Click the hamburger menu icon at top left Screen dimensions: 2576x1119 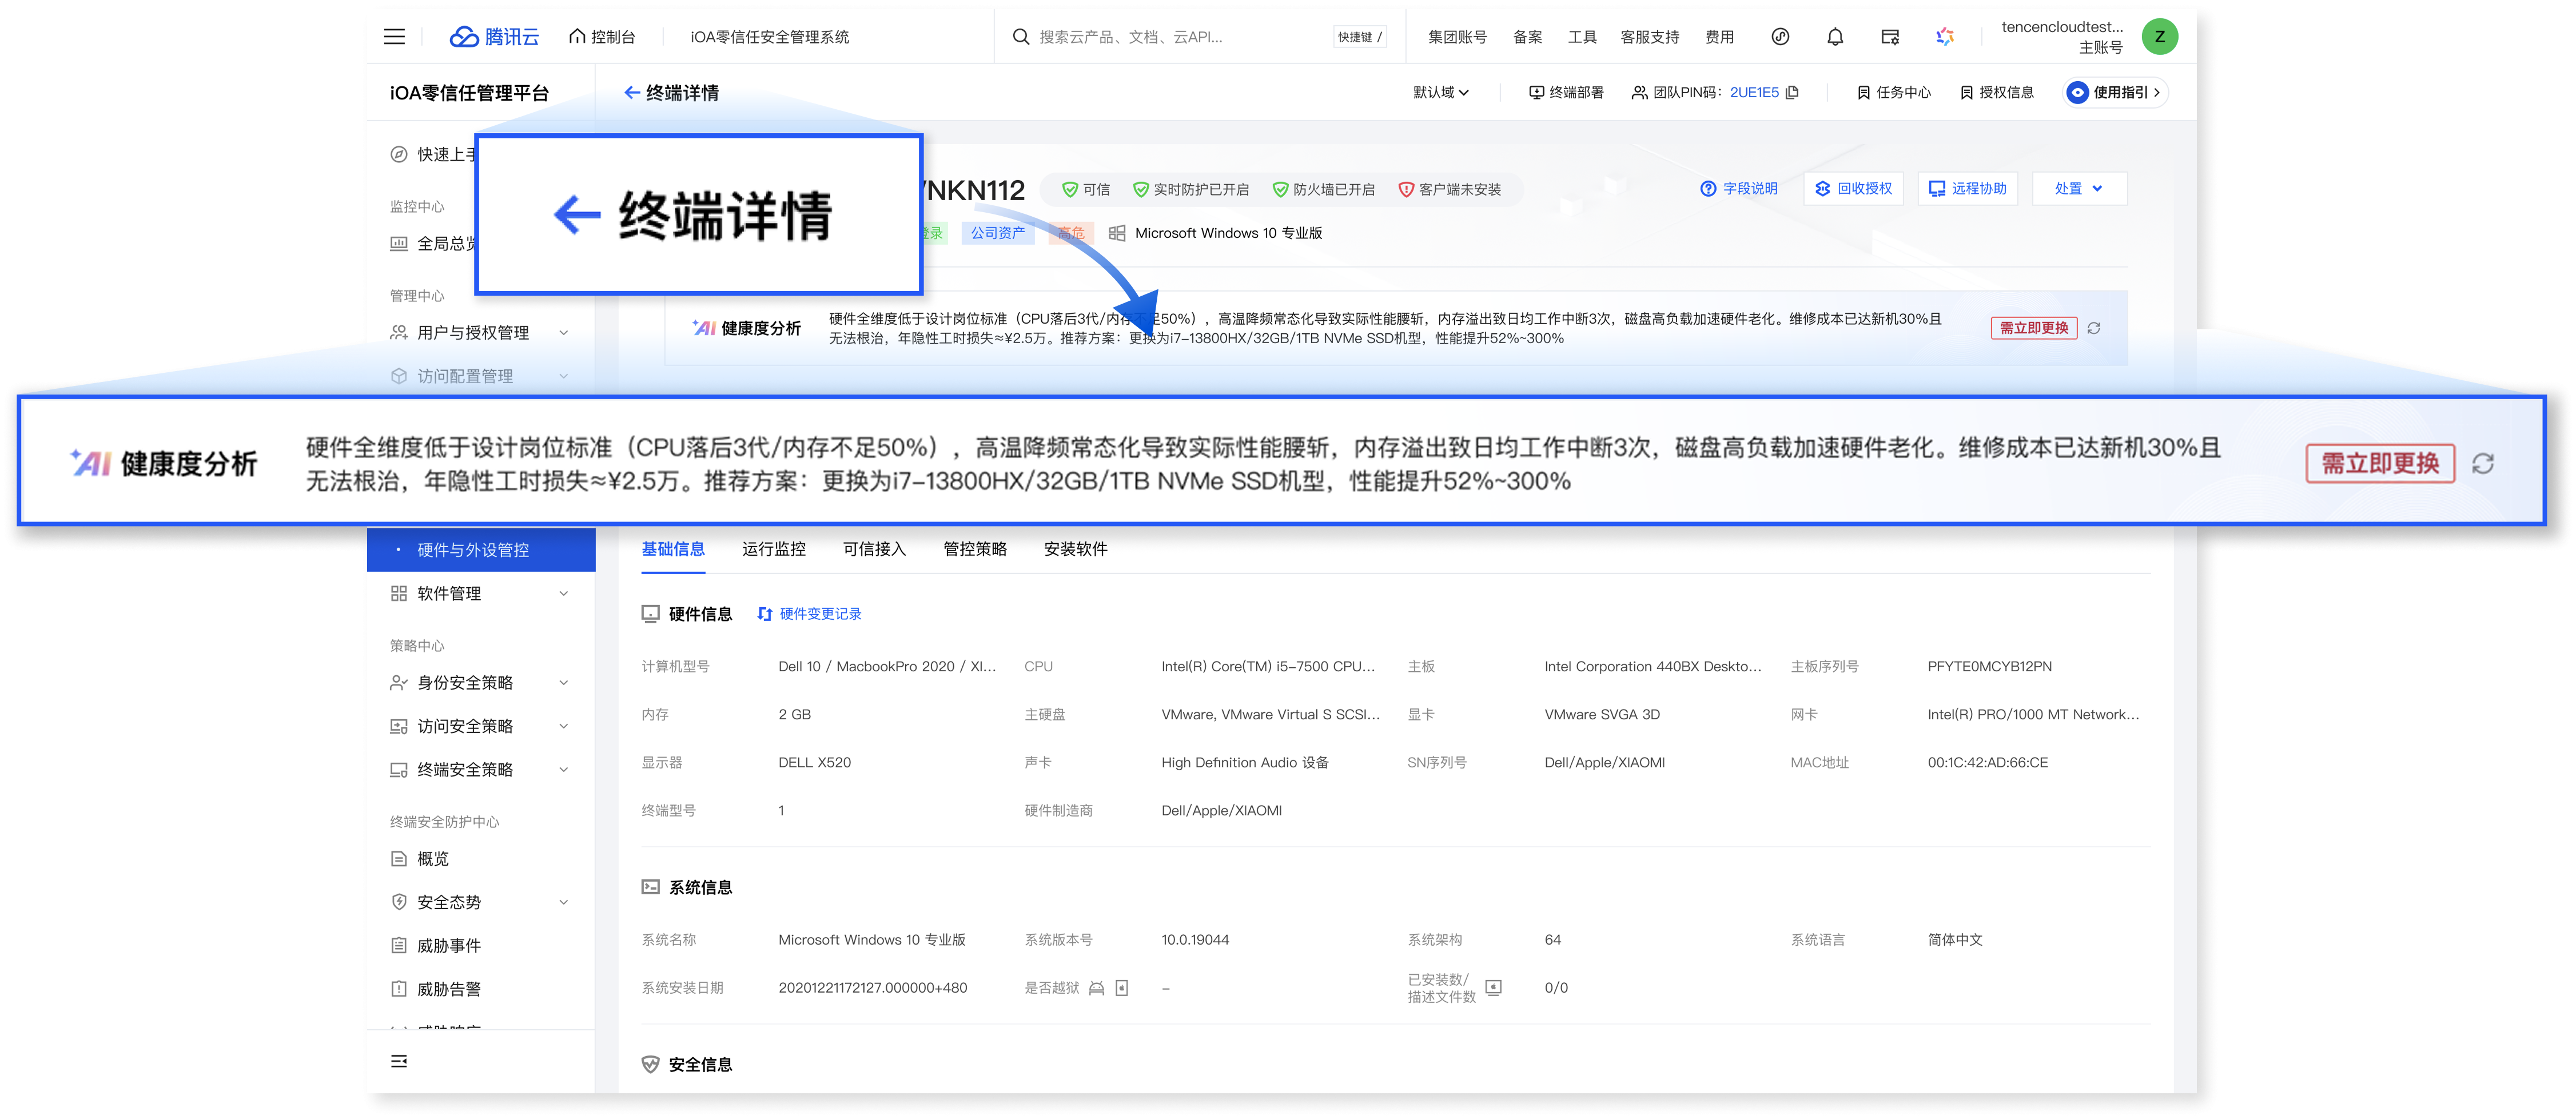[x=394, y=37]
